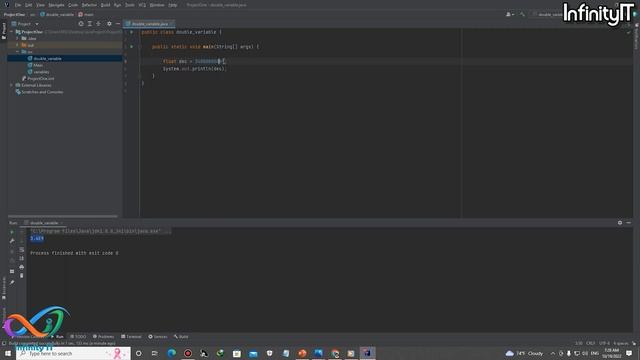Open user account dropdown in toolbar
Image resolution: width=640 pixels, height=360 pixels.
510,14
